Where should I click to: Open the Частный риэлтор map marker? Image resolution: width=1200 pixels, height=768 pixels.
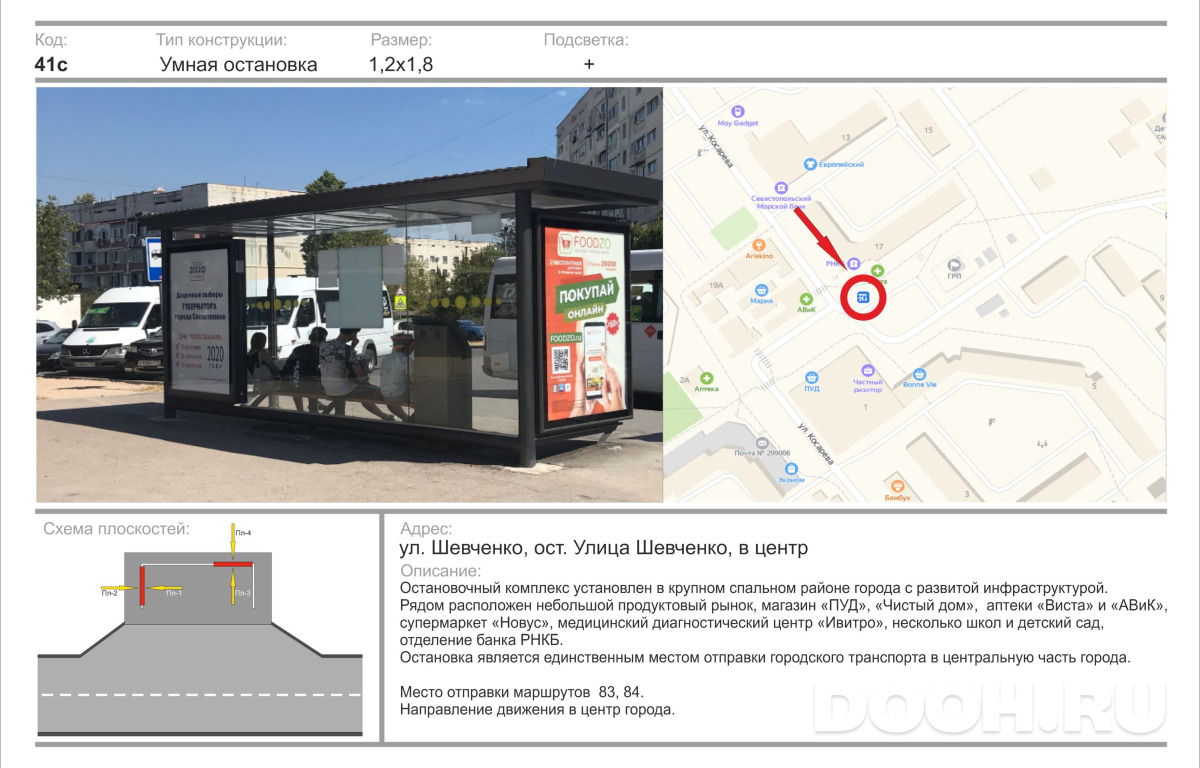pos(867,370)
